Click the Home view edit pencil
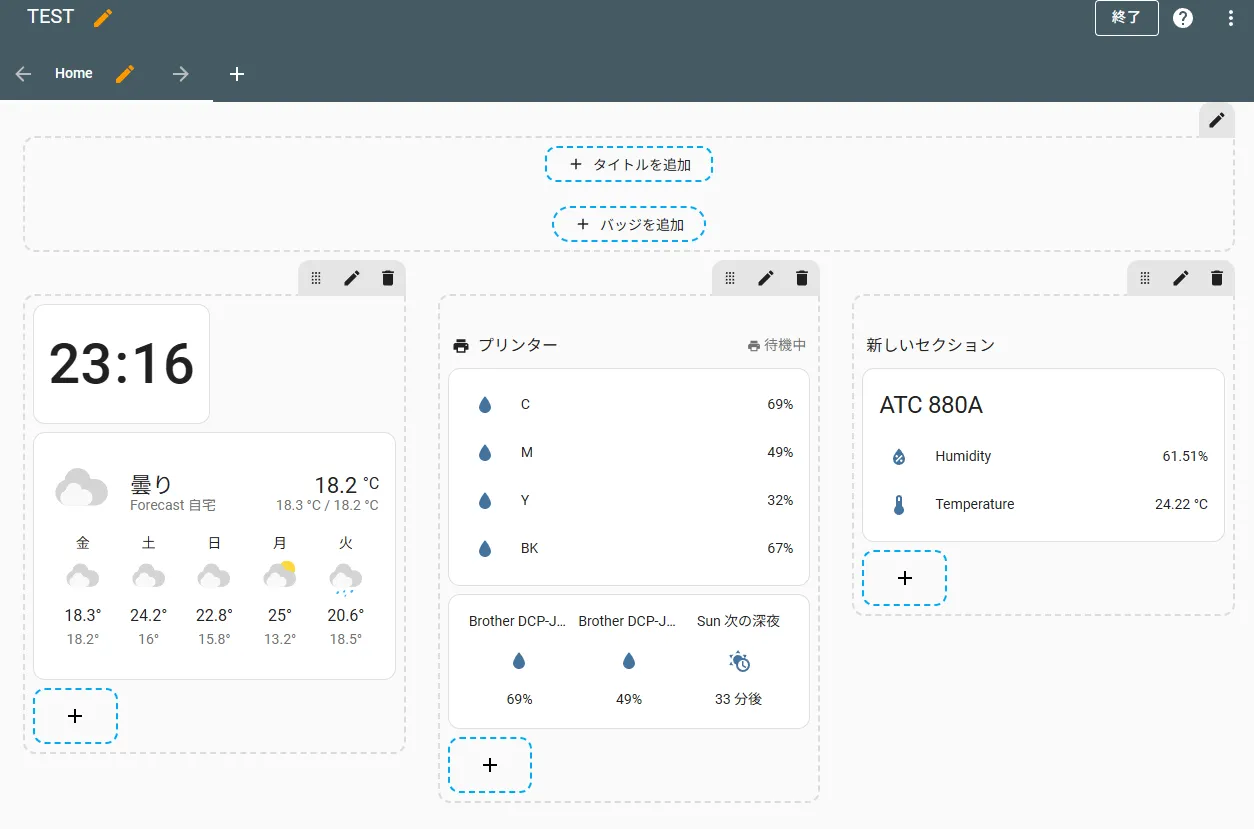1254x829 pixels. click(125, 73)
